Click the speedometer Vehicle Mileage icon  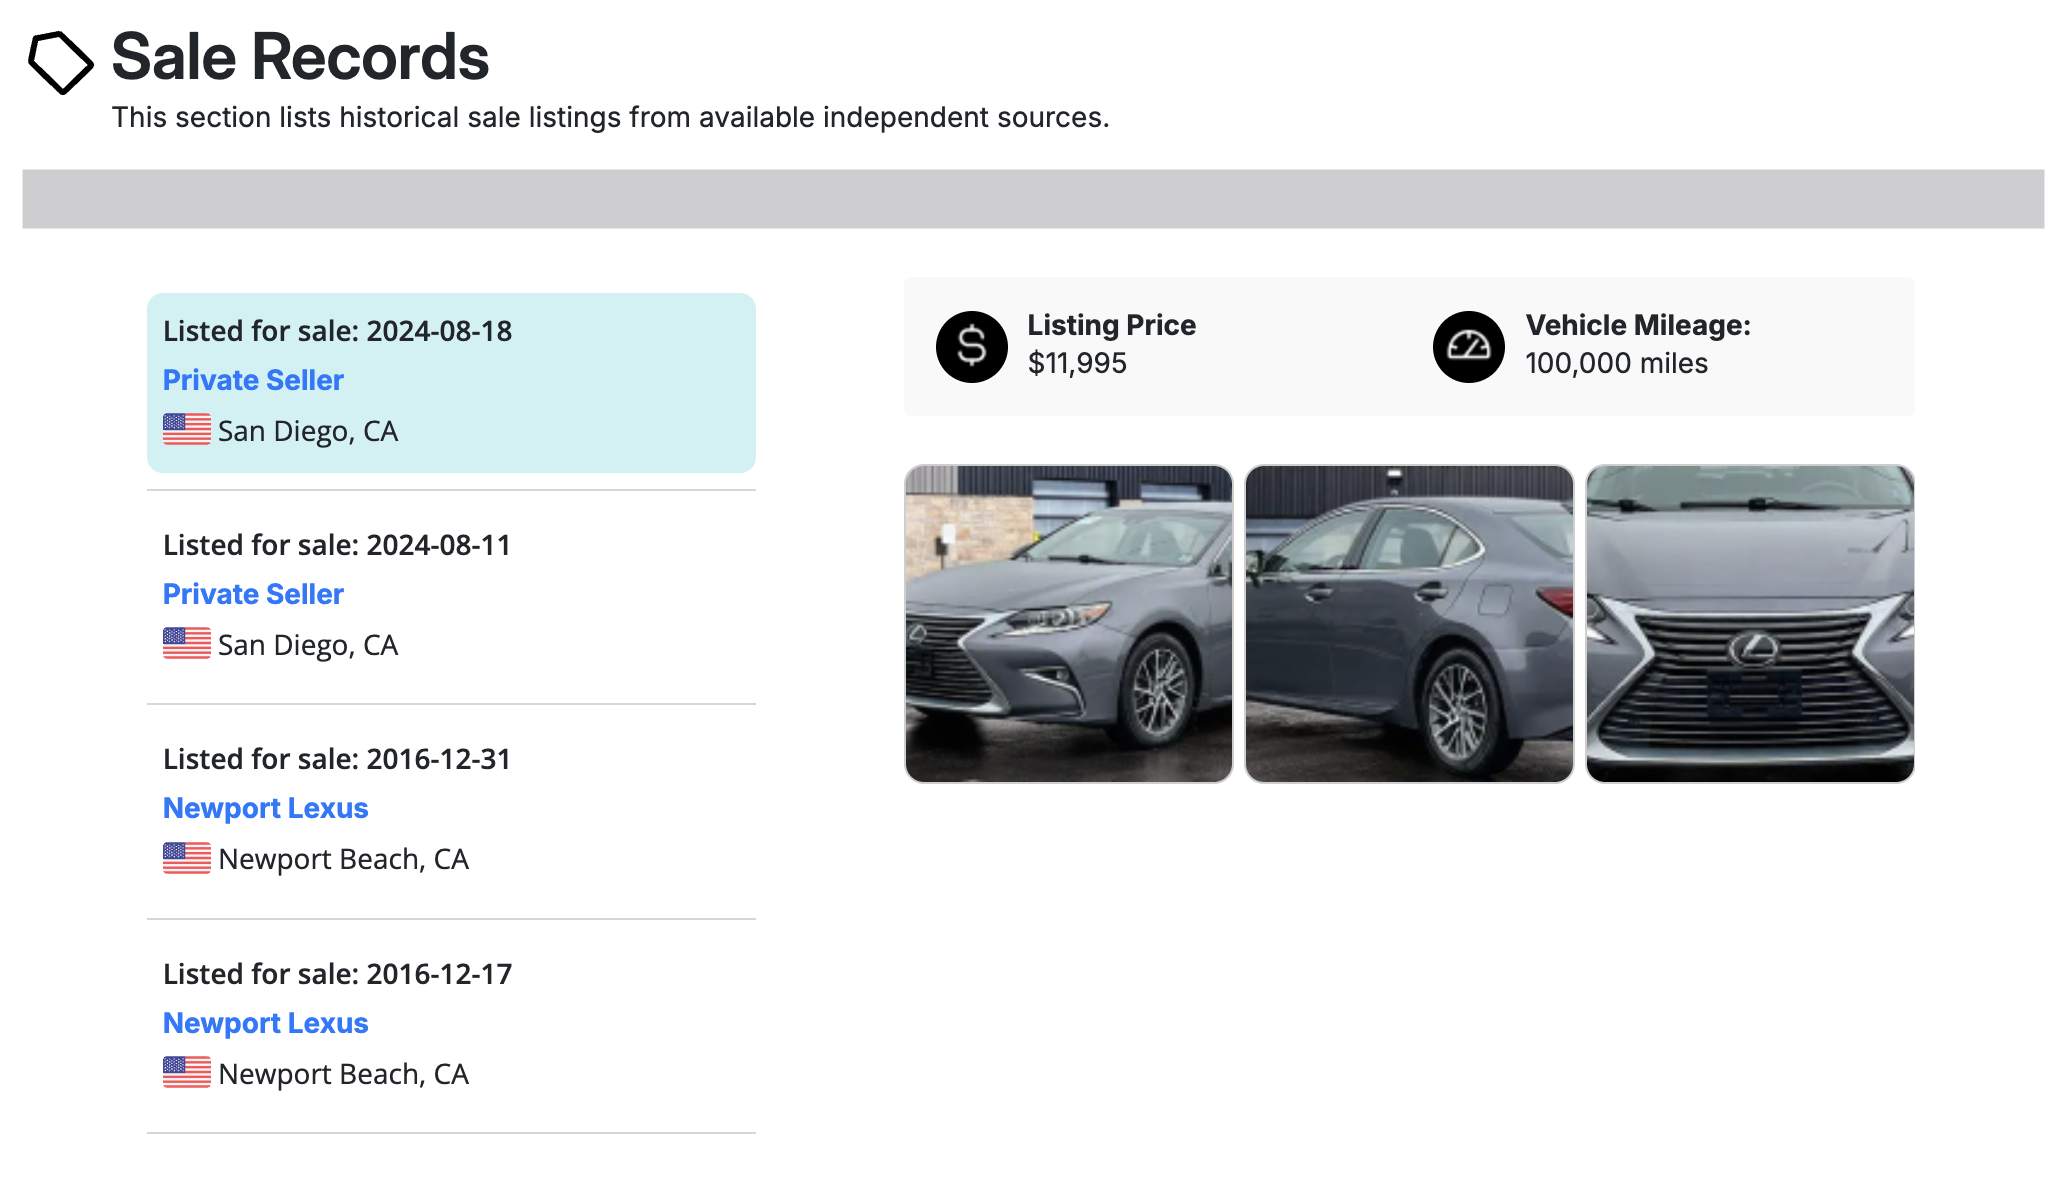(1468, 347)
